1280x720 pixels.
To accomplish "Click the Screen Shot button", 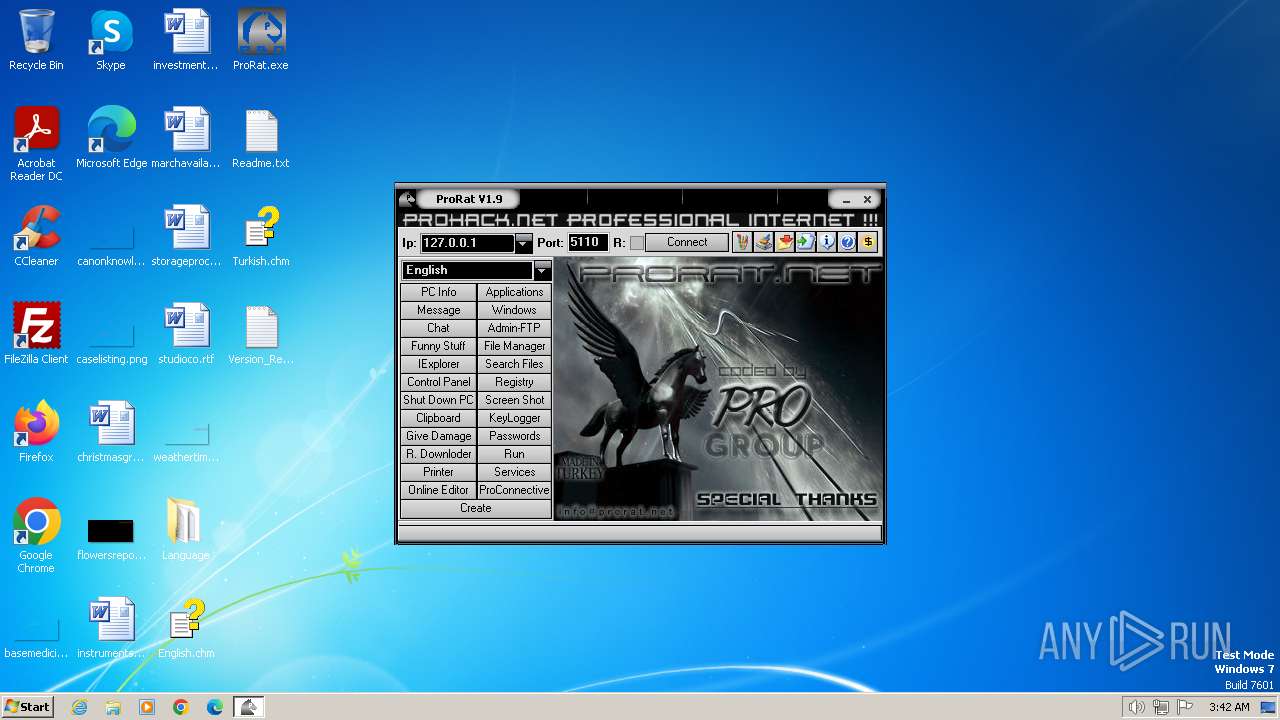I will (x=514, y=400).
